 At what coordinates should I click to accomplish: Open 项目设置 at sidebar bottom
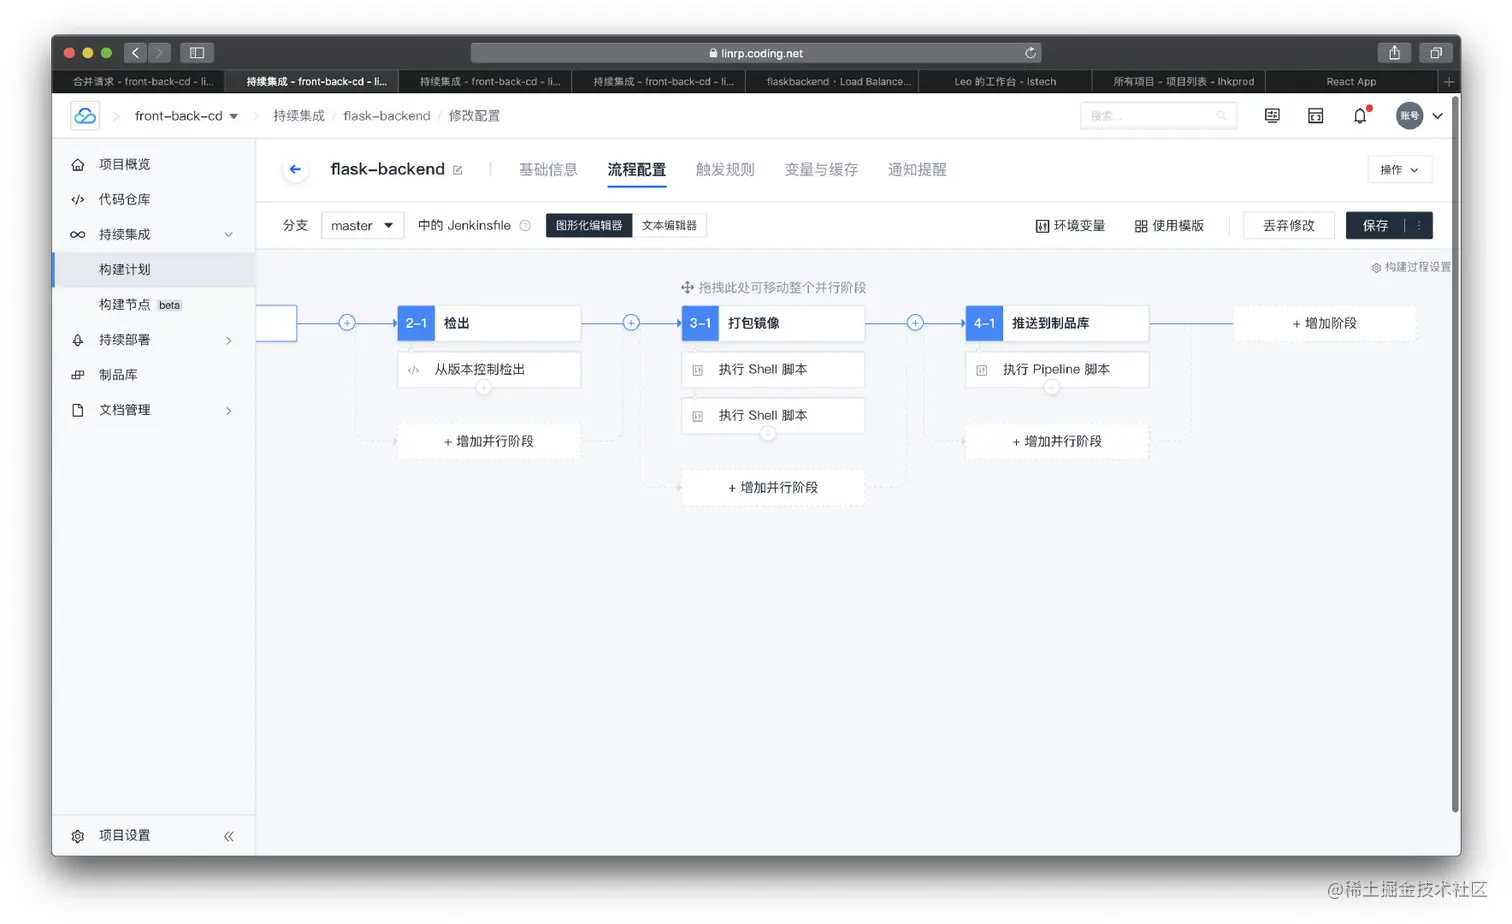click(124, 836)
